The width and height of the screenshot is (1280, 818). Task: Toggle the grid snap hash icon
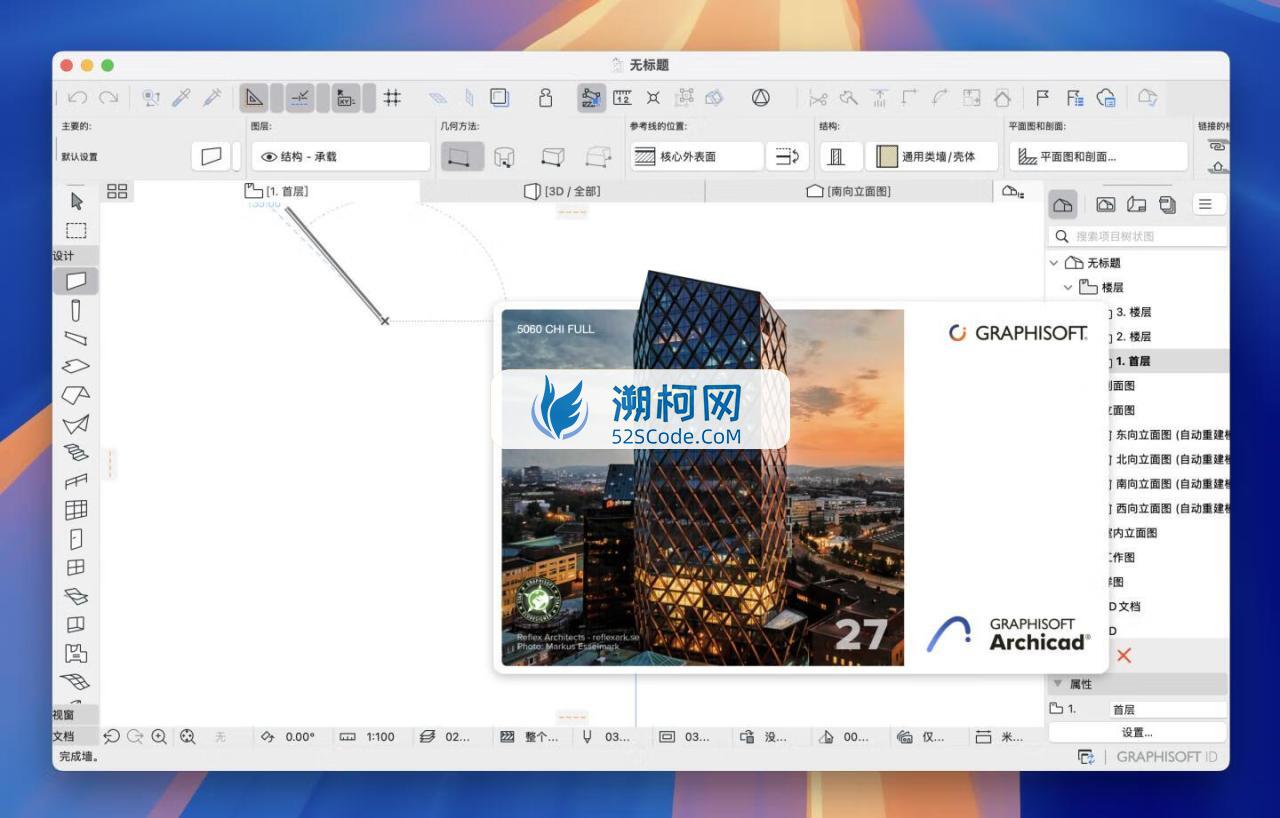pos(393,97)
